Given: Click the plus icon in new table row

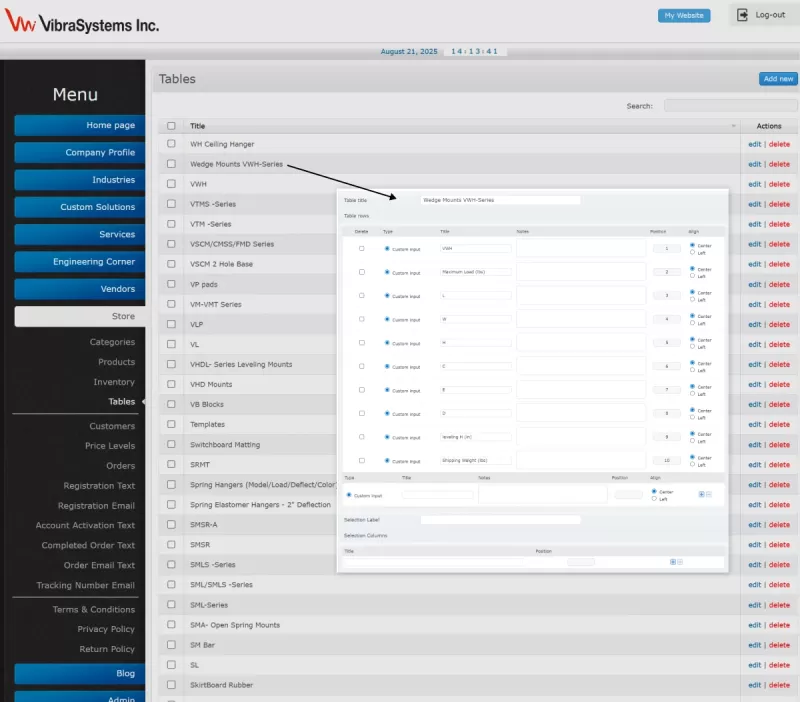Looking at the screenshot, I should (701, 494).
